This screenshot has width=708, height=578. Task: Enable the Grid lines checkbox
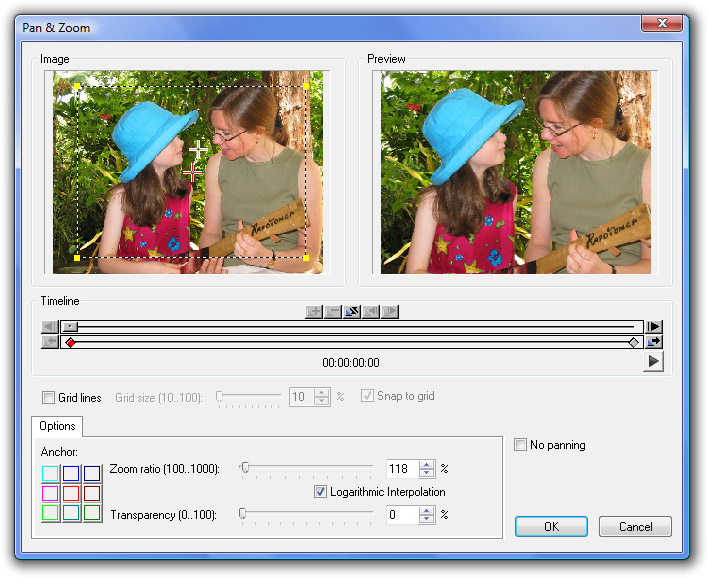coord(49,397)
